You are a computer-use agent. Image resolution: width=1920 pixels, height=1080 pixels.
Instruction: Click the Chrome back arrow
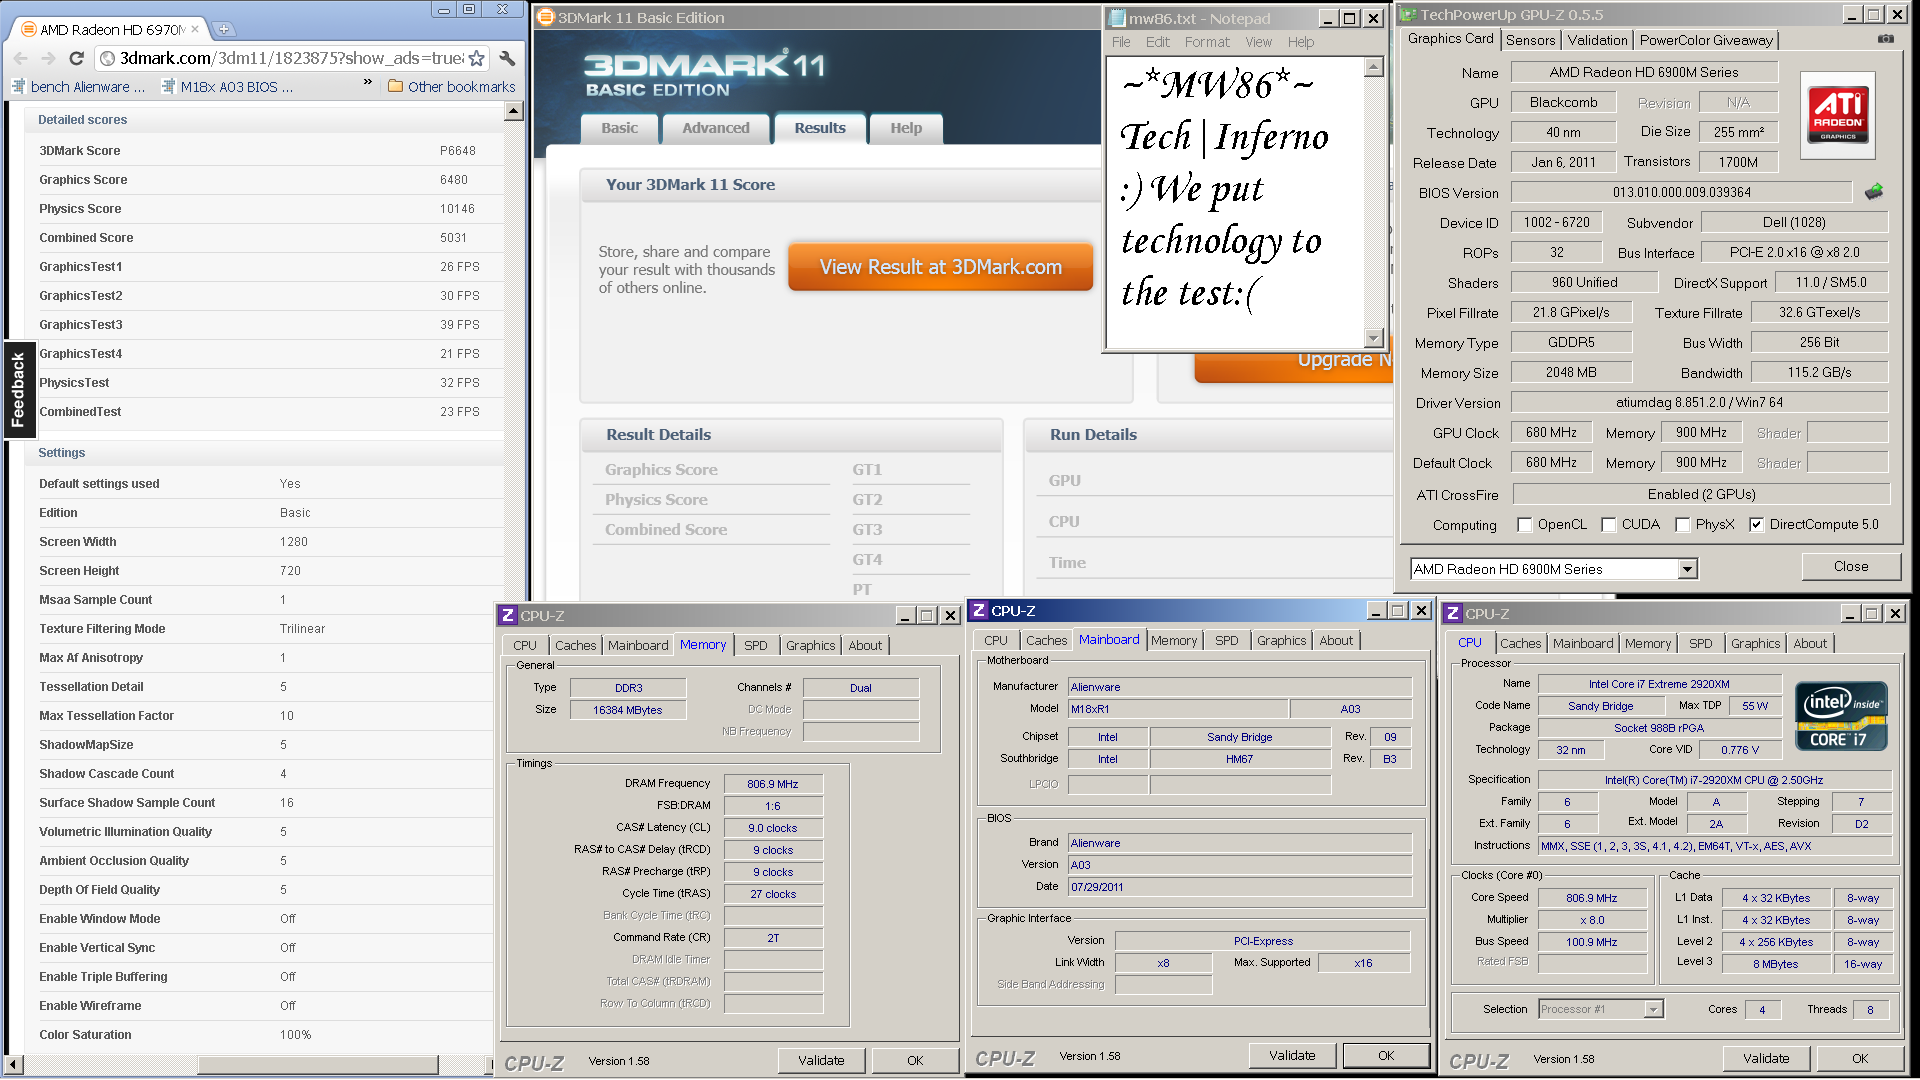tap(20, 59)
